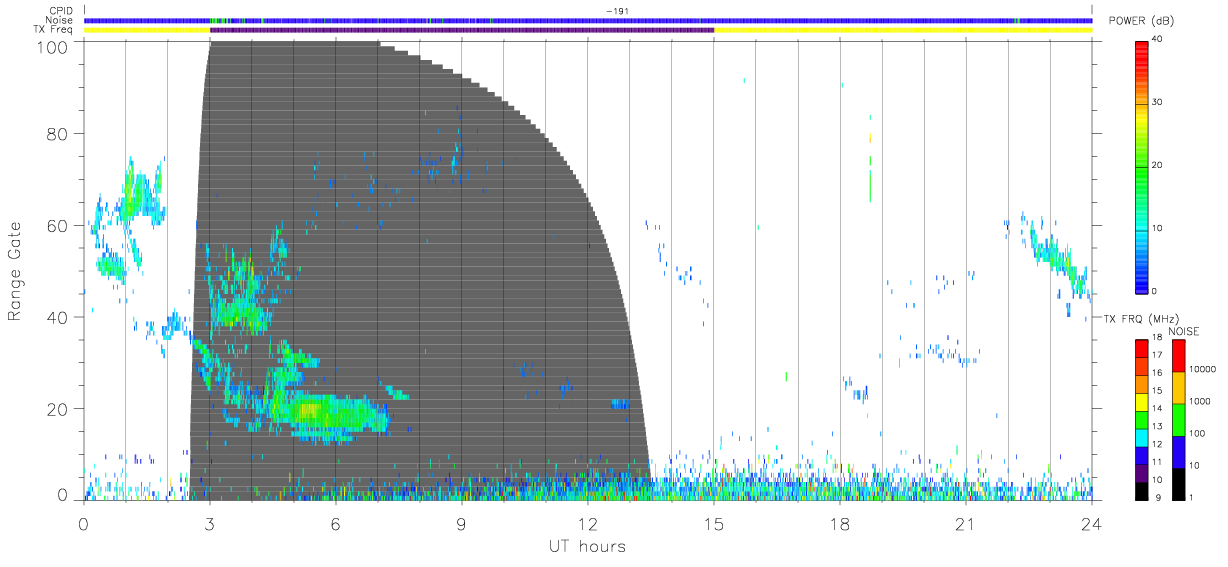This screenshot has width=1228, height=567.
Task: Click the 3 tick on UT hours axis
Action: pos(210,524)
